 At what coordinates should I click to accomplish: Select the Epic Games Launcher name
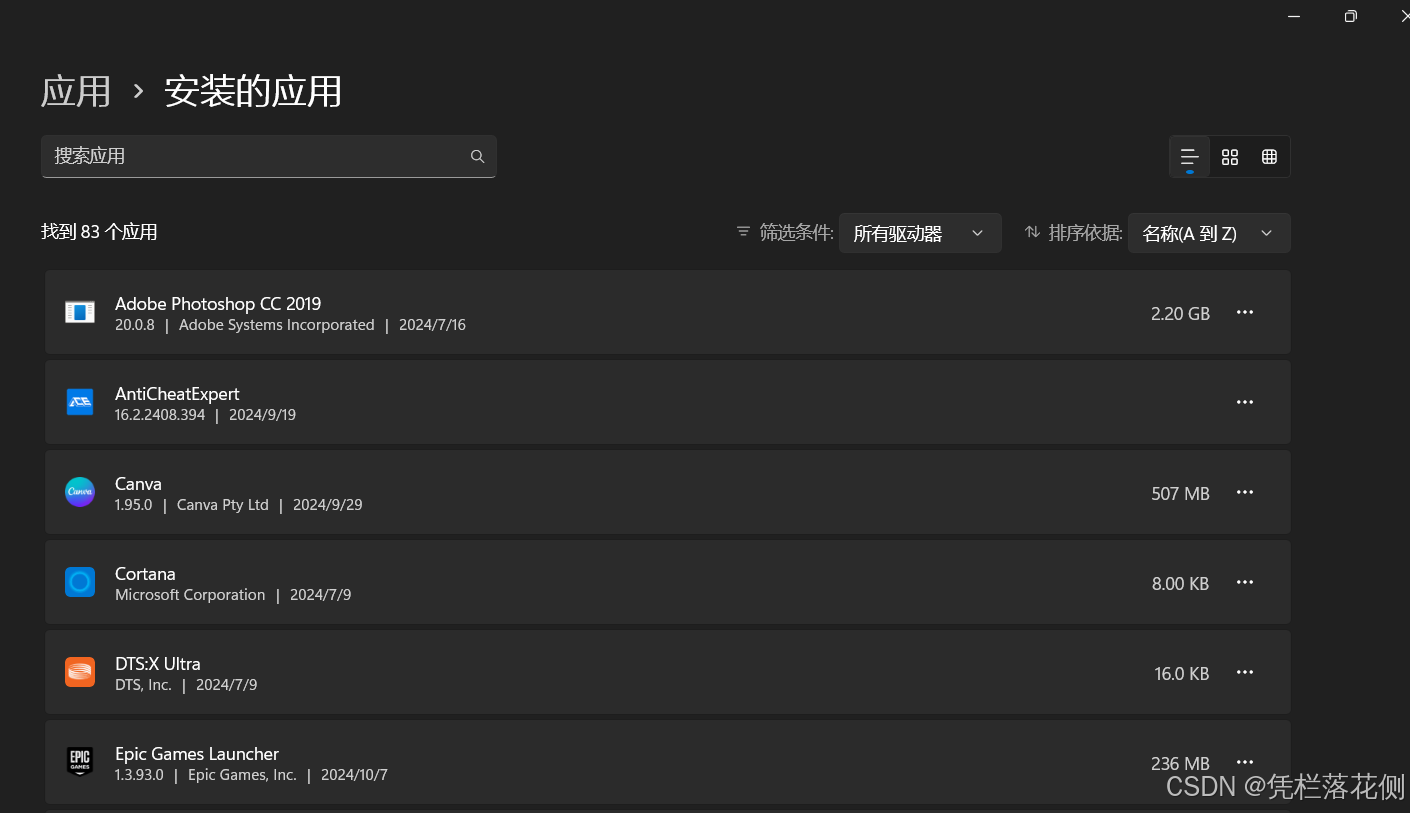[x=197, y=753]
